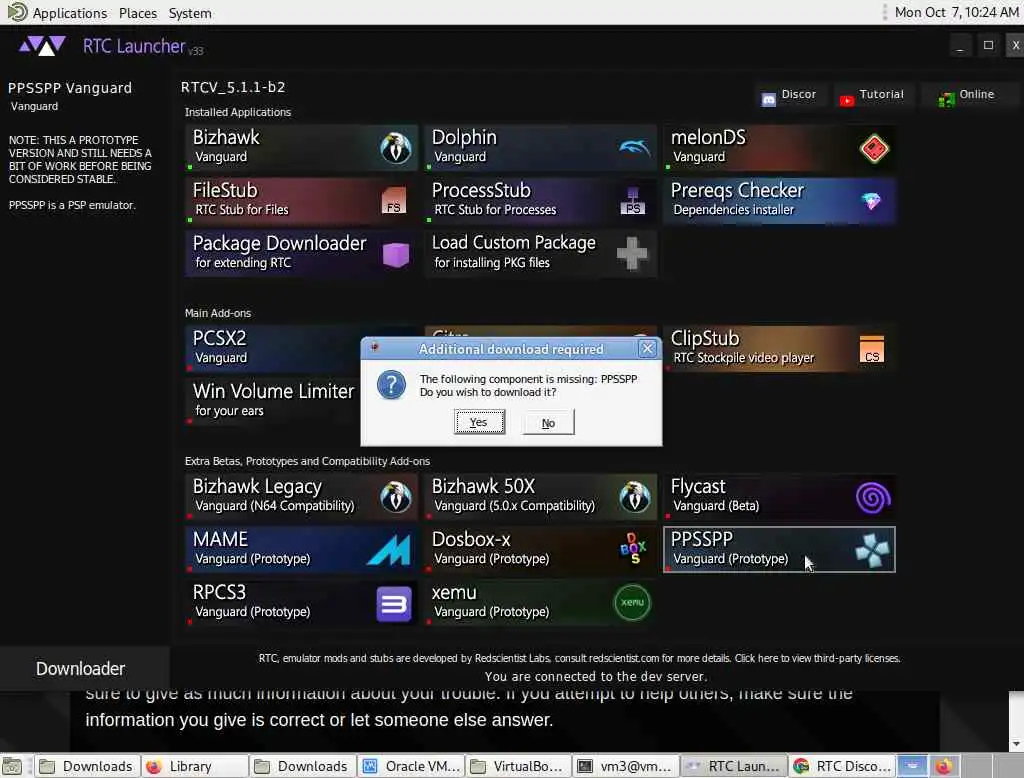
Task: Open the Applications menu
Action: tap(69, 12)
